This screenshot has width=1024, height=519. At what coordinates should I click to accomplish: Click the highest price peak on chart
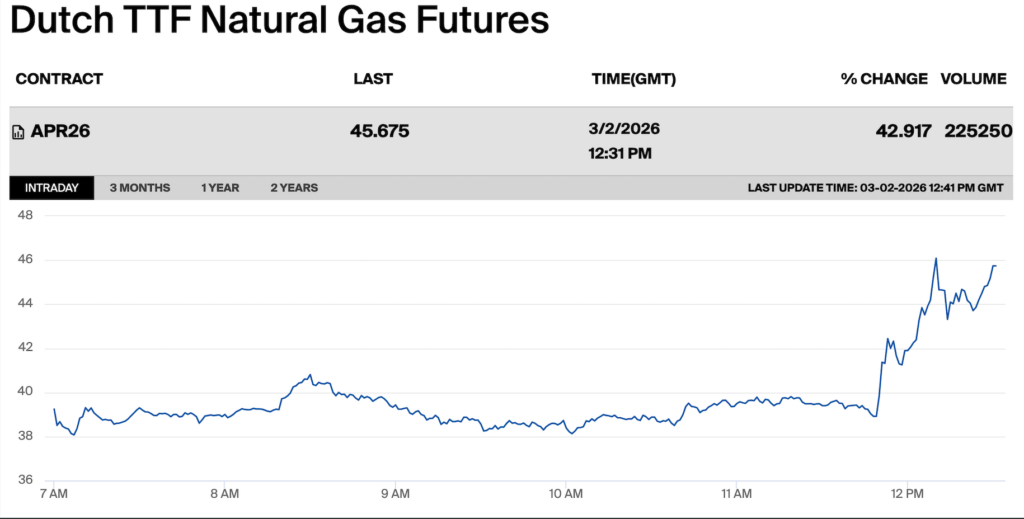936,259
